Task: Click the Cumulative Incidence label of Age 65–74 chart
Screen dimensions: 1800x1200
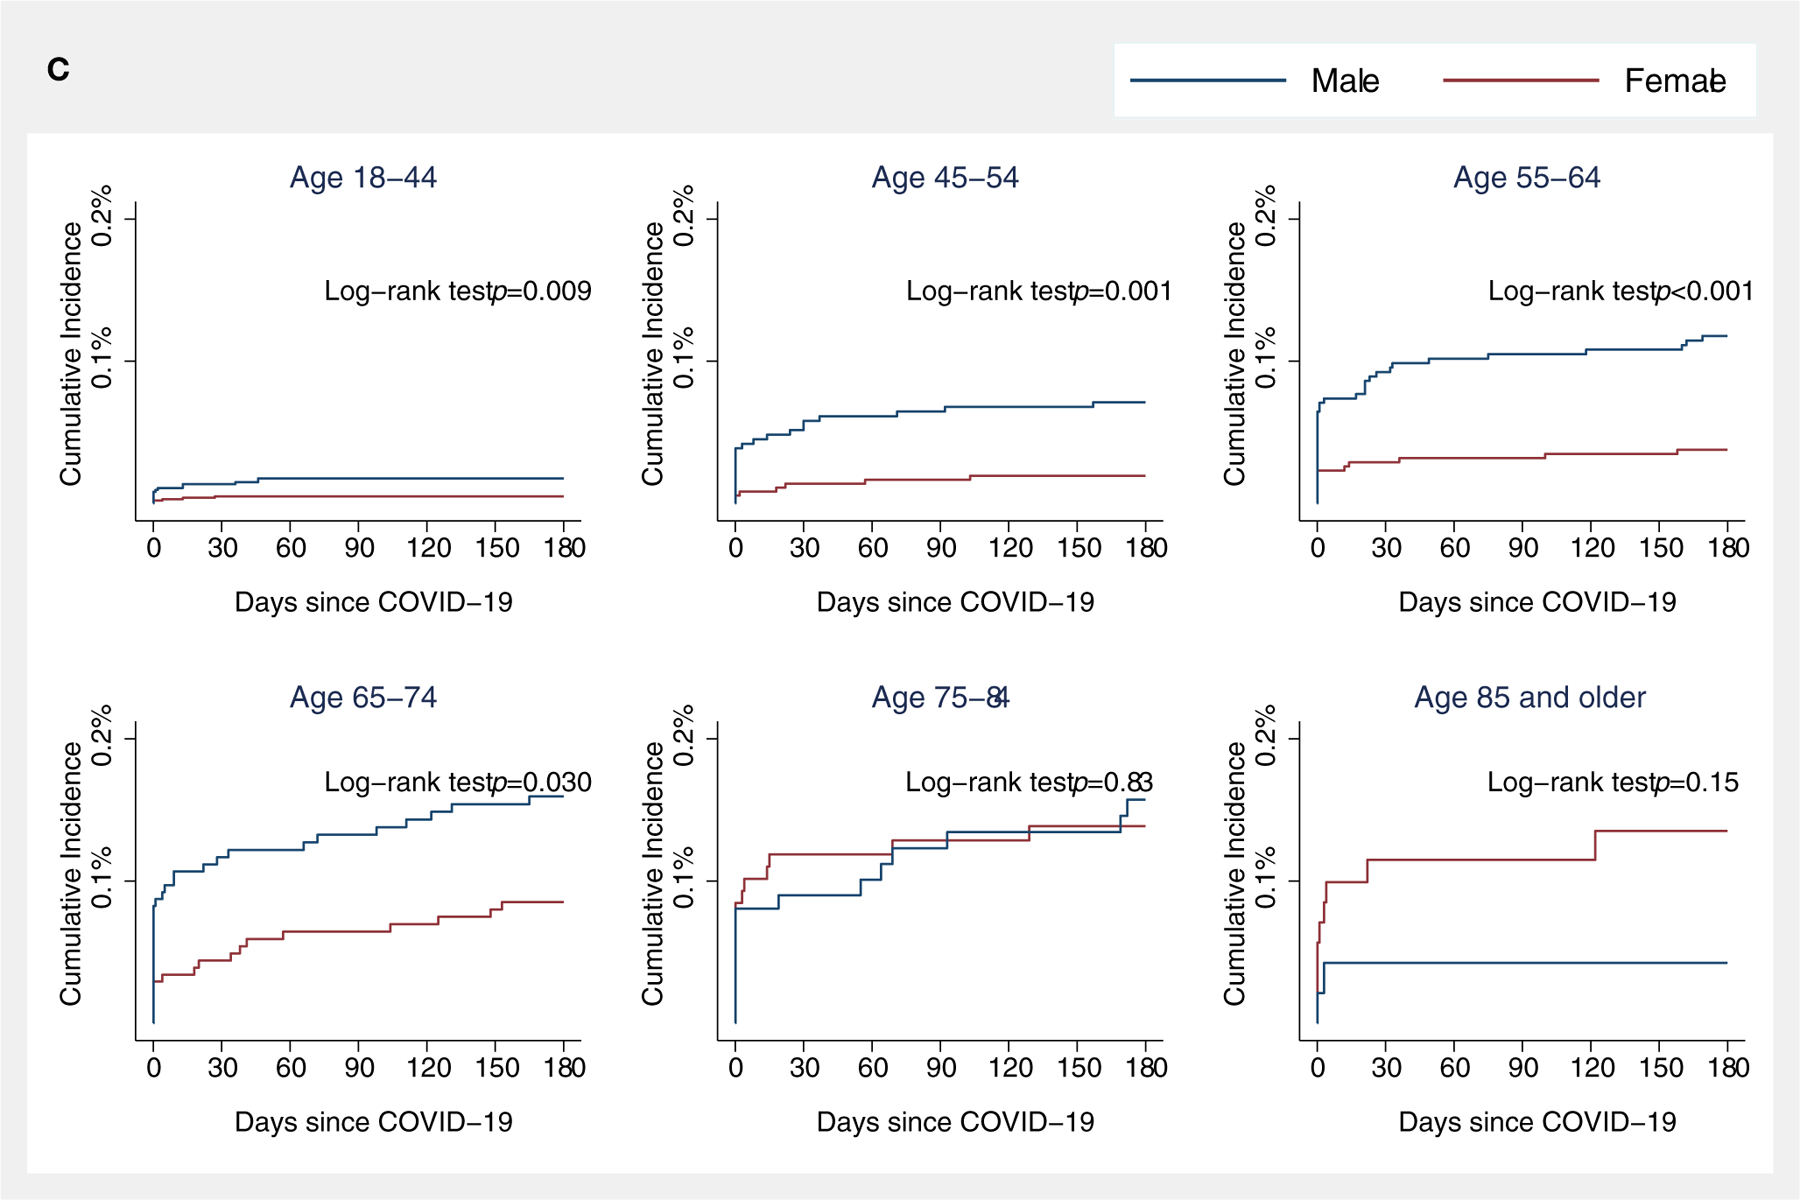Action: tap(70, 874)
